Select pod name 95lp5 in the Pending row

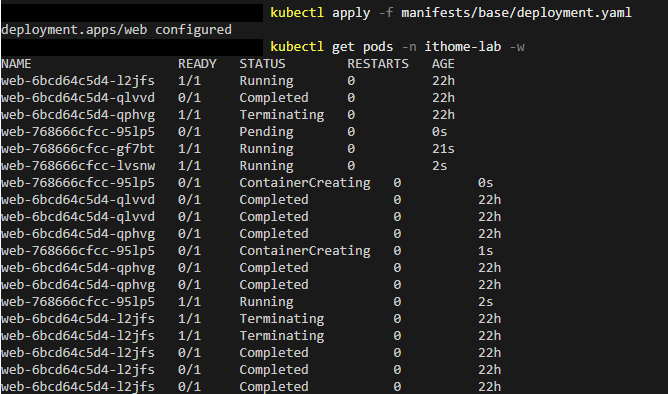[78, 132]
